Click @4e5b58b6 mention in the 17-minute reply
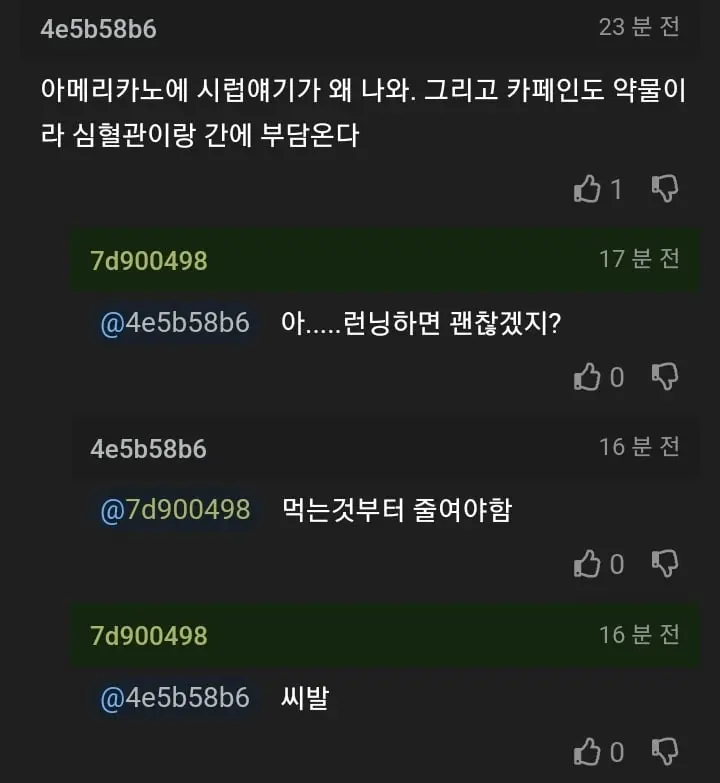The width and height of the screenshot is (720, 783). click(175, 323)
